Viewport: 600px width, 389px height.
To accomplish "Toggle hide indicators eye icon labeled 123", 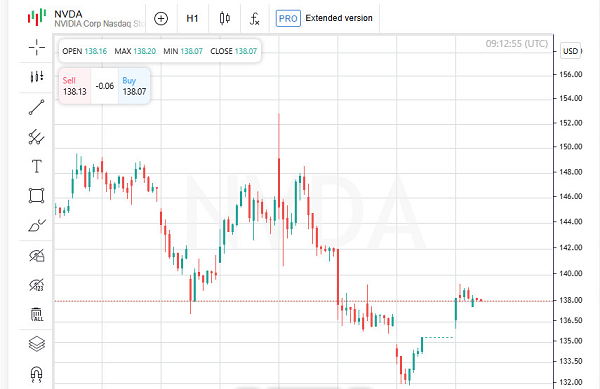I will click(x=37, y=285).
